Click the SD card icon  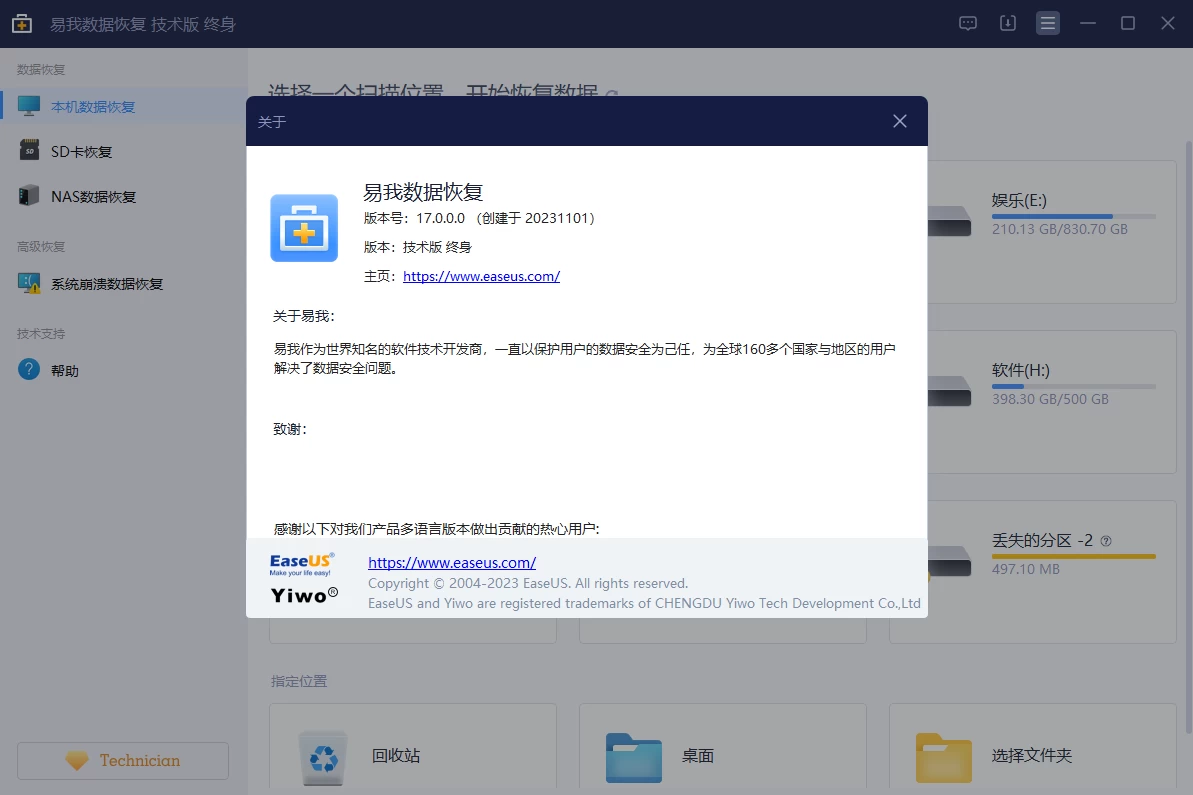point(29,150)
